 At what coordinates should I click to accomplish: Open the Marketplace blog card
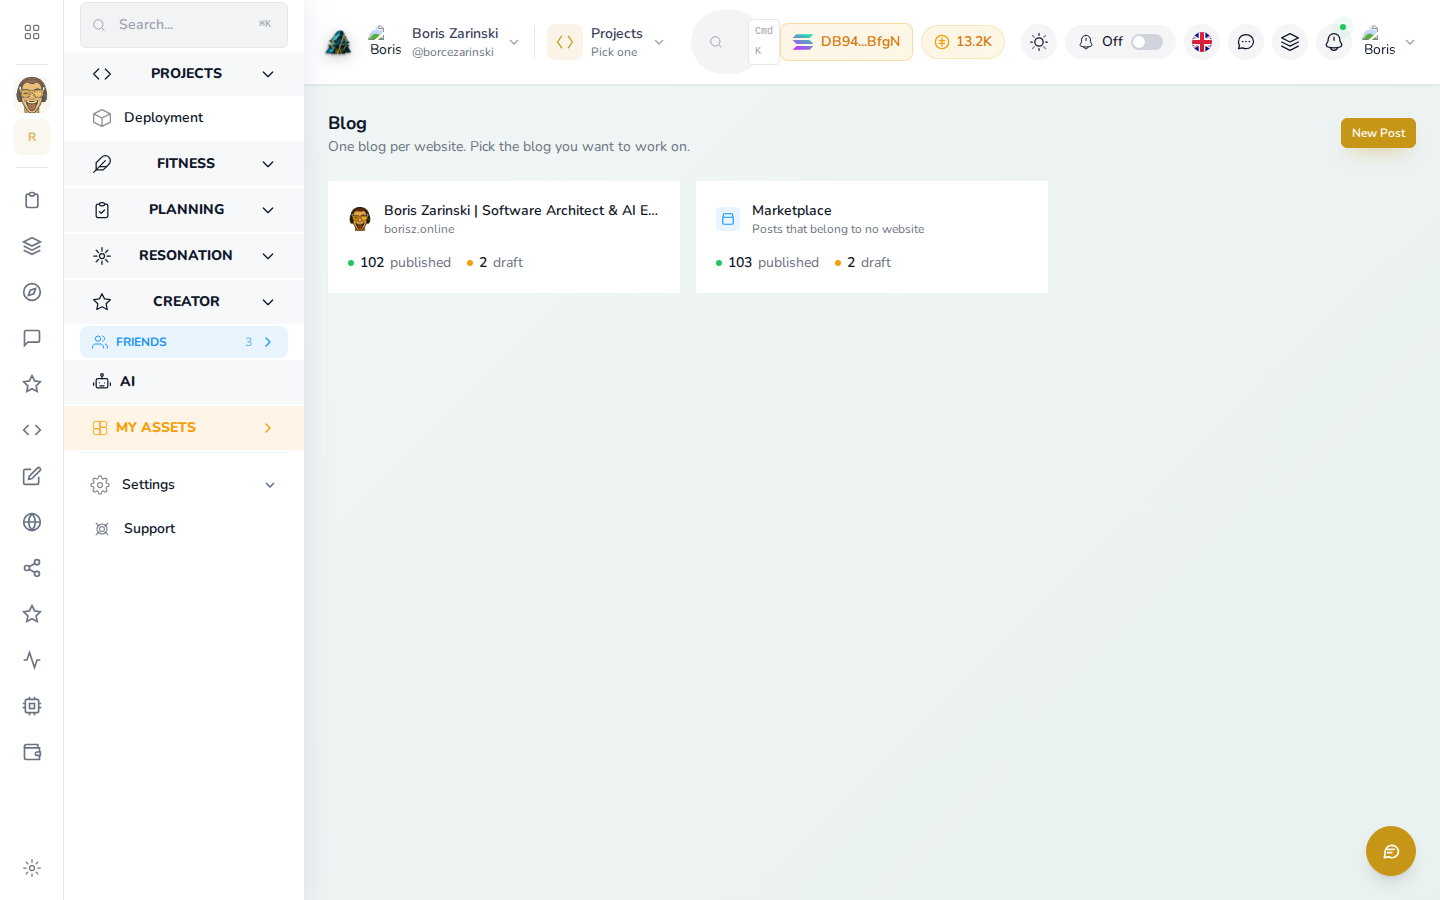click(872, 237)
